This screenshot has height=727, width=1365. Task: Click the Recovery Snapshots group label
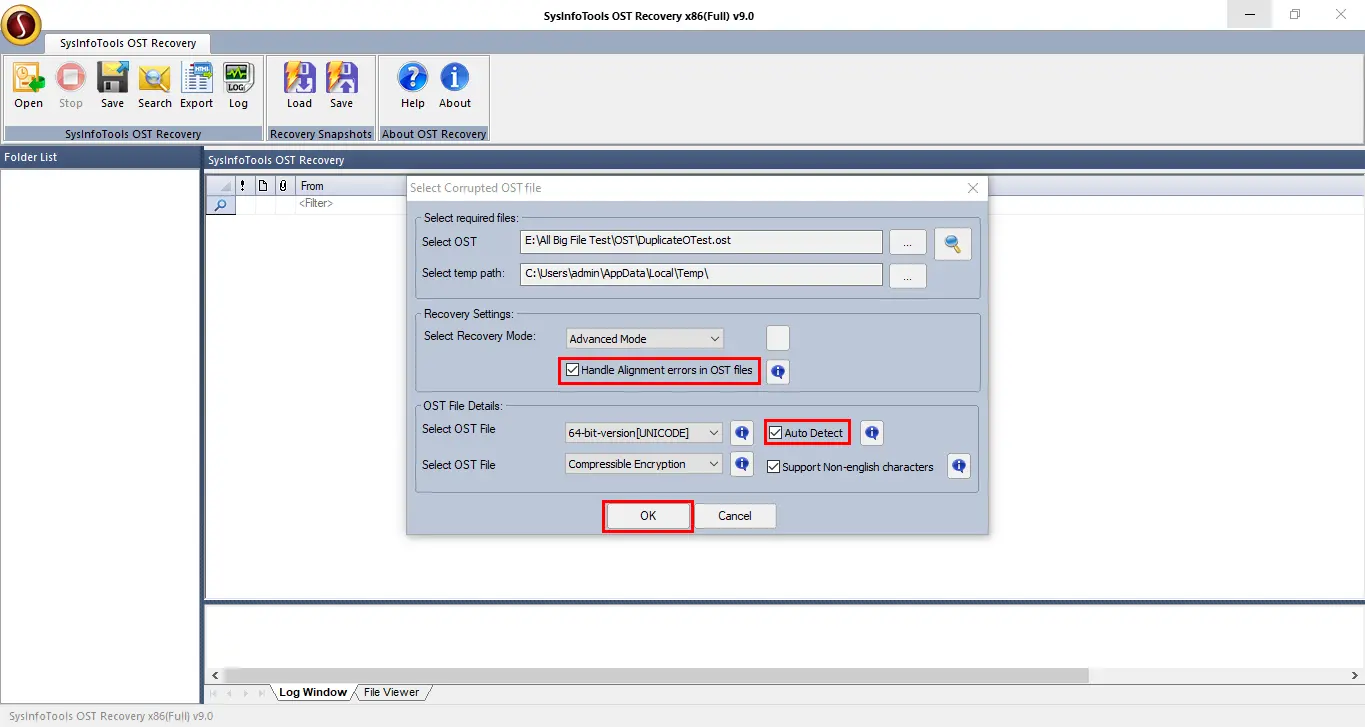(321, 134)
